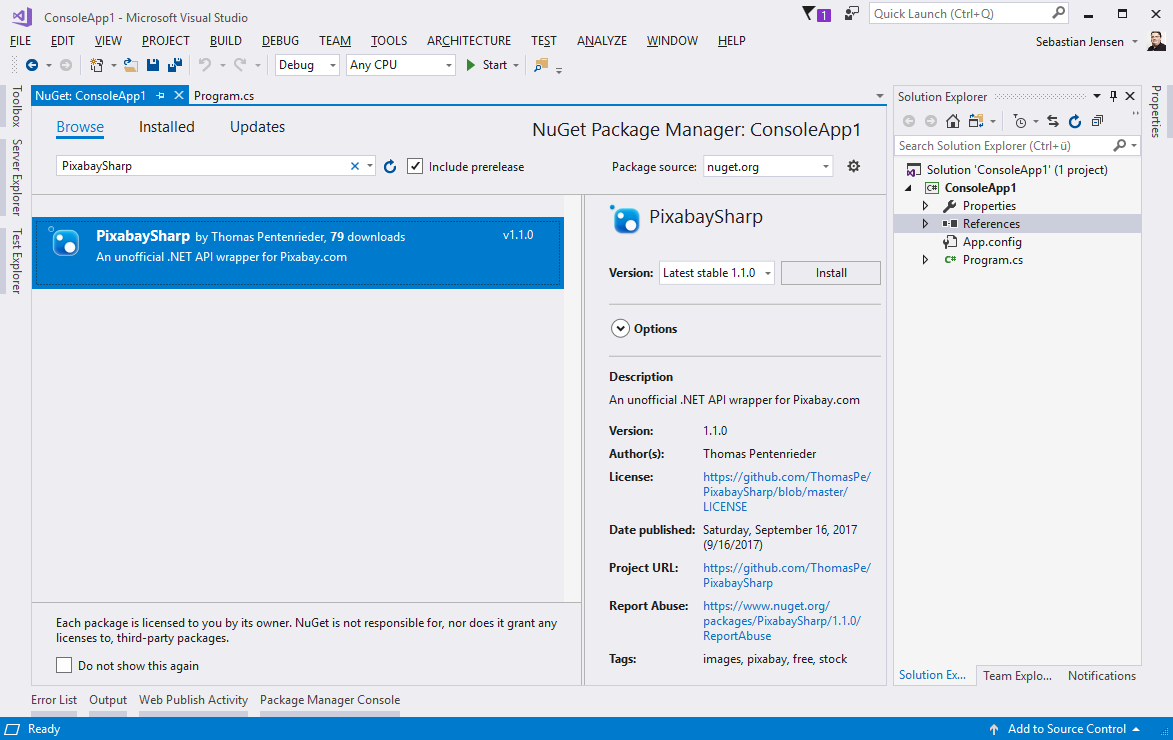Switch to the Installed tab
Image resolution: width=1173 pixels, height=740 pixels.
pyautogui.click(x=166, y=127)
